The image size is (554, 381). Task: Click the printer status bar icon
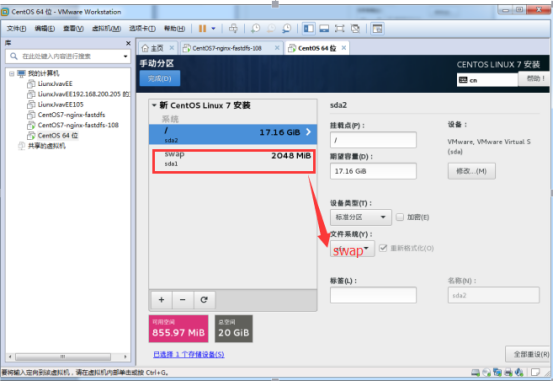click(508, 372)
